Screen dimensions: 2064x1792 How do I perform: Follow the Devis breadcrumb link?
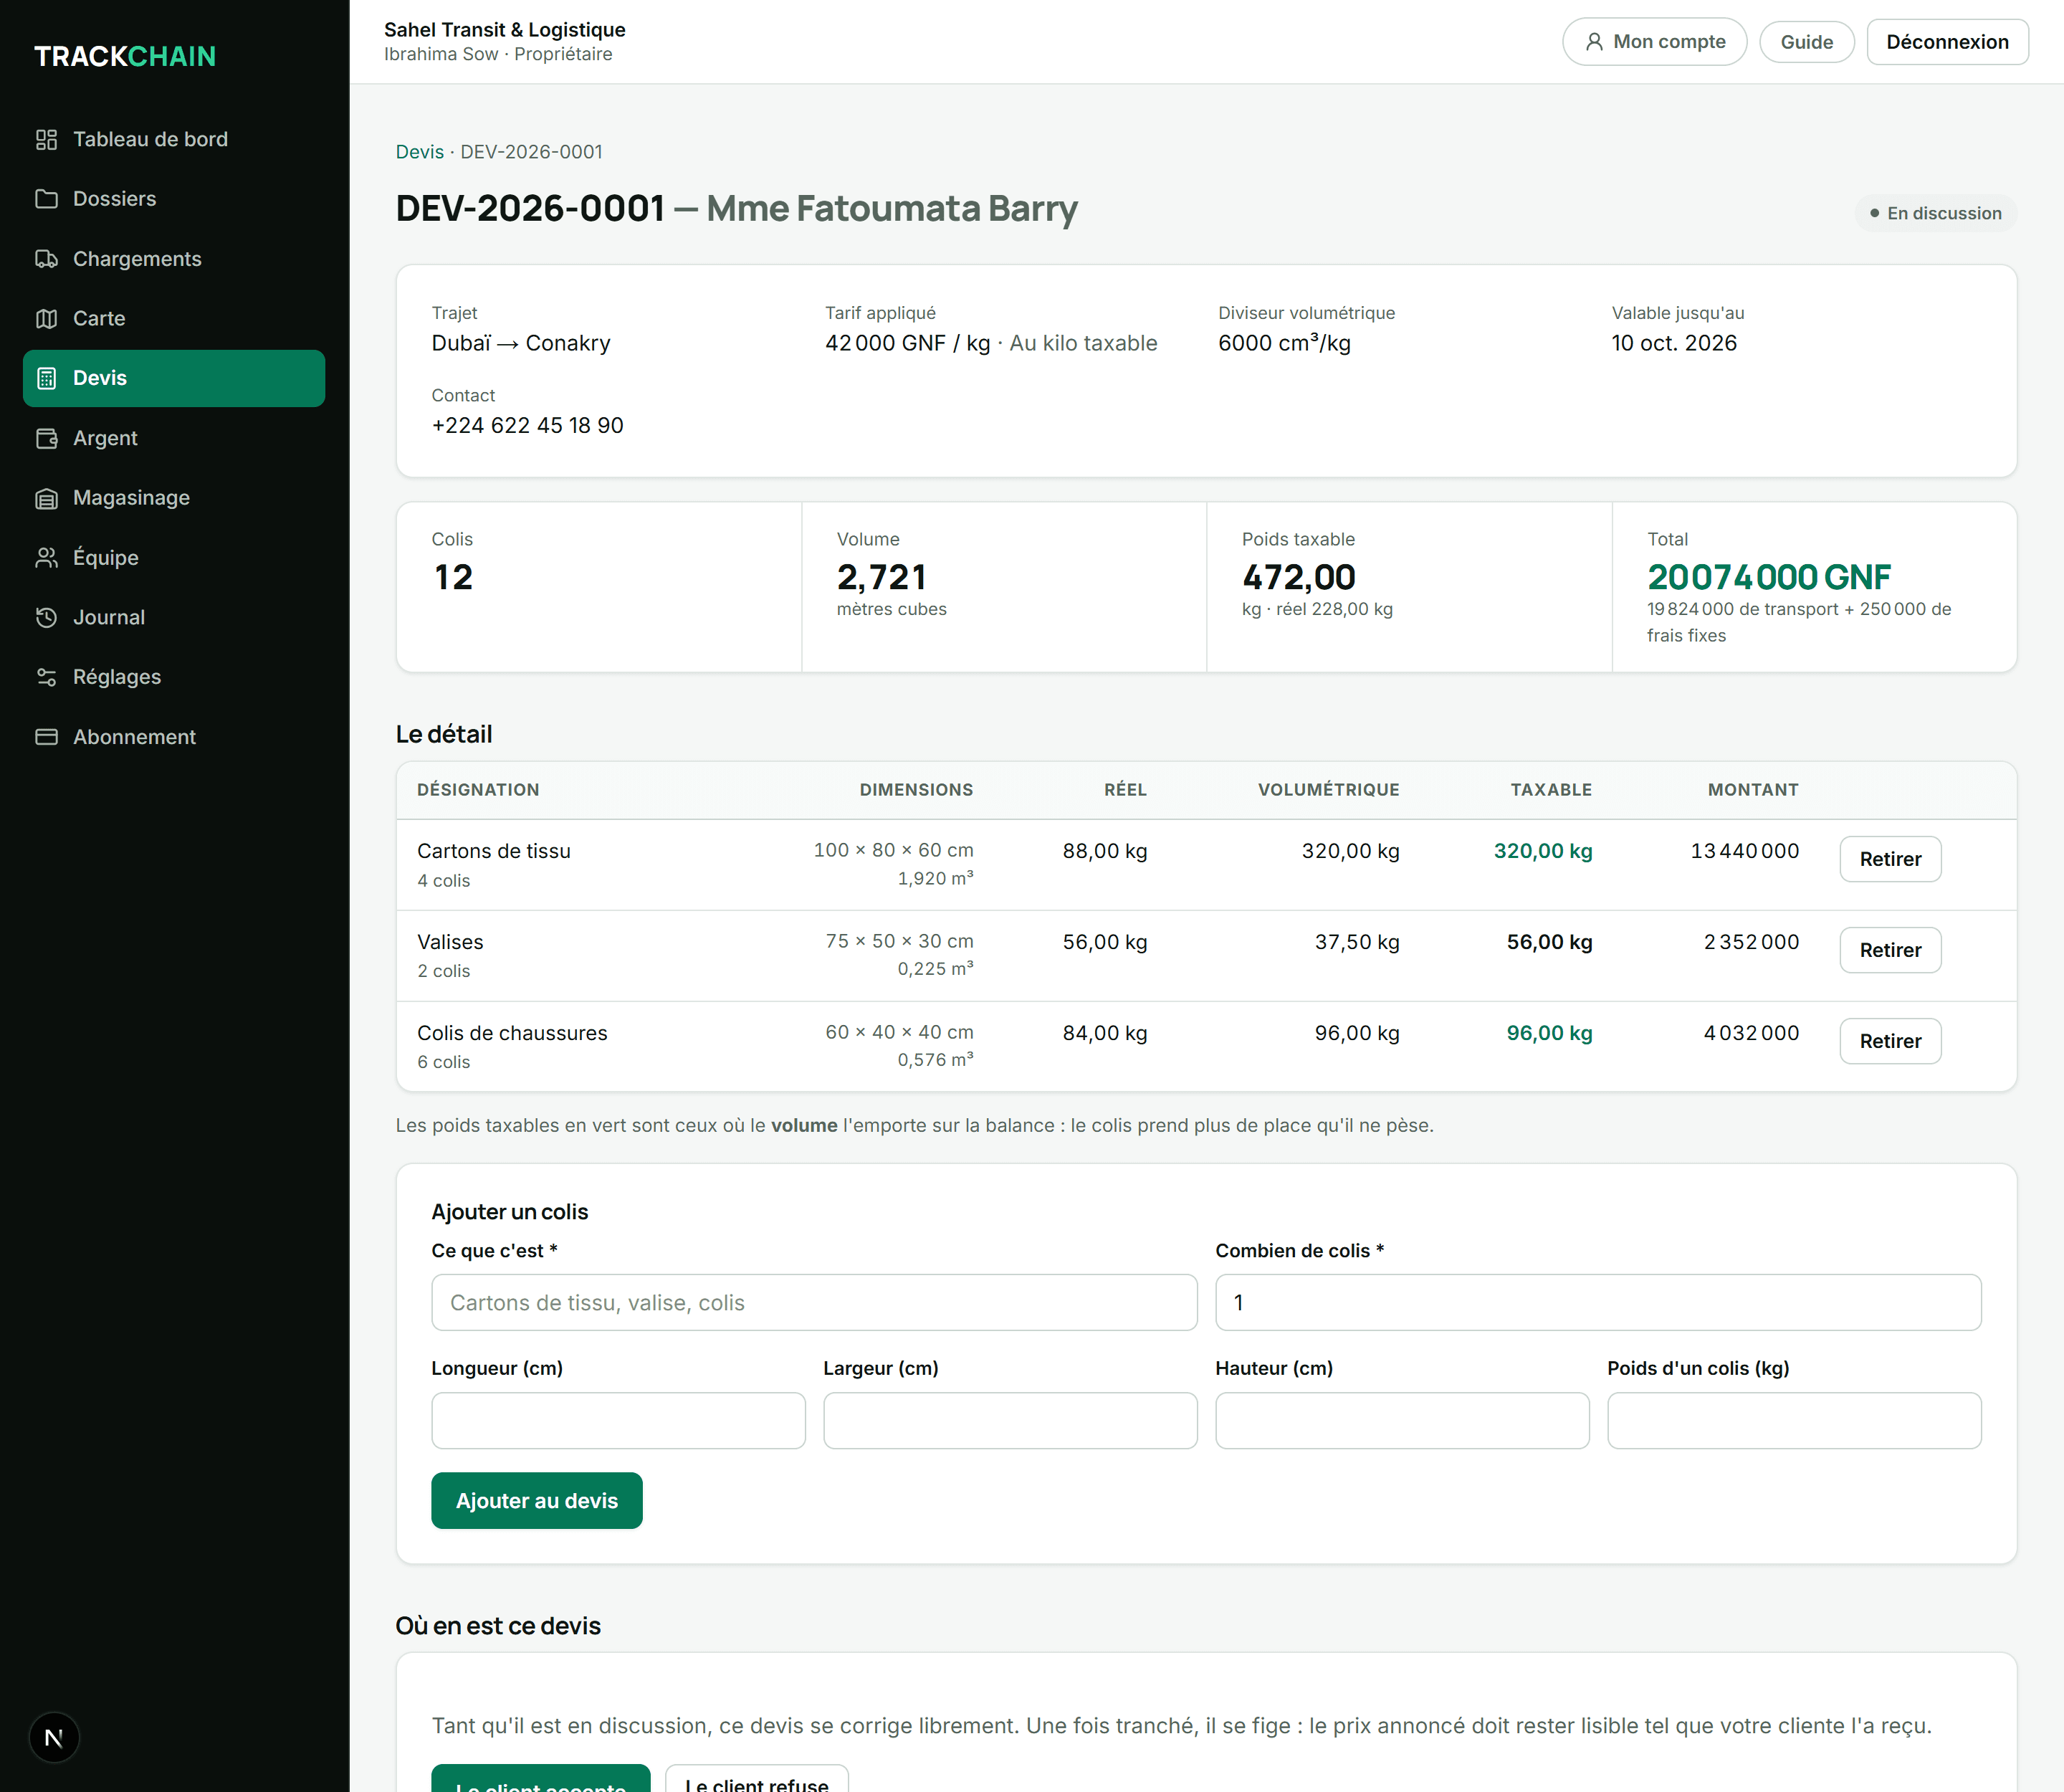tap(419, 152)
